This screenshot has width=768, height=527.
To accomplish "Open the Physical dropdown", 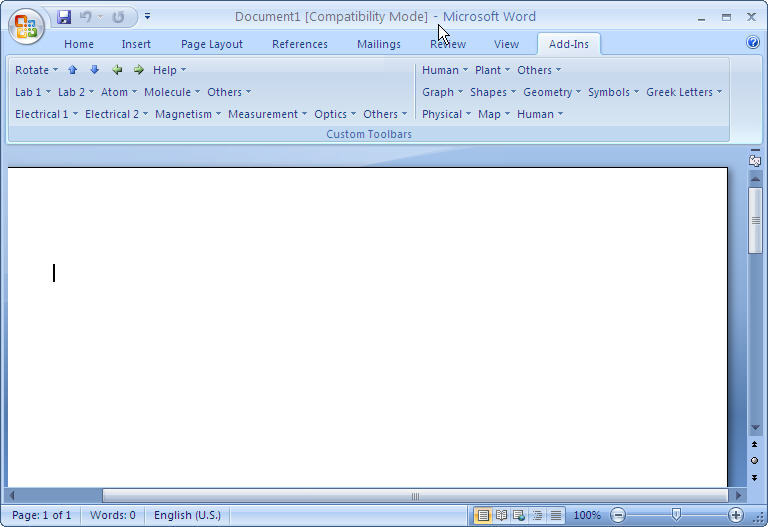I will pos(446,114).
